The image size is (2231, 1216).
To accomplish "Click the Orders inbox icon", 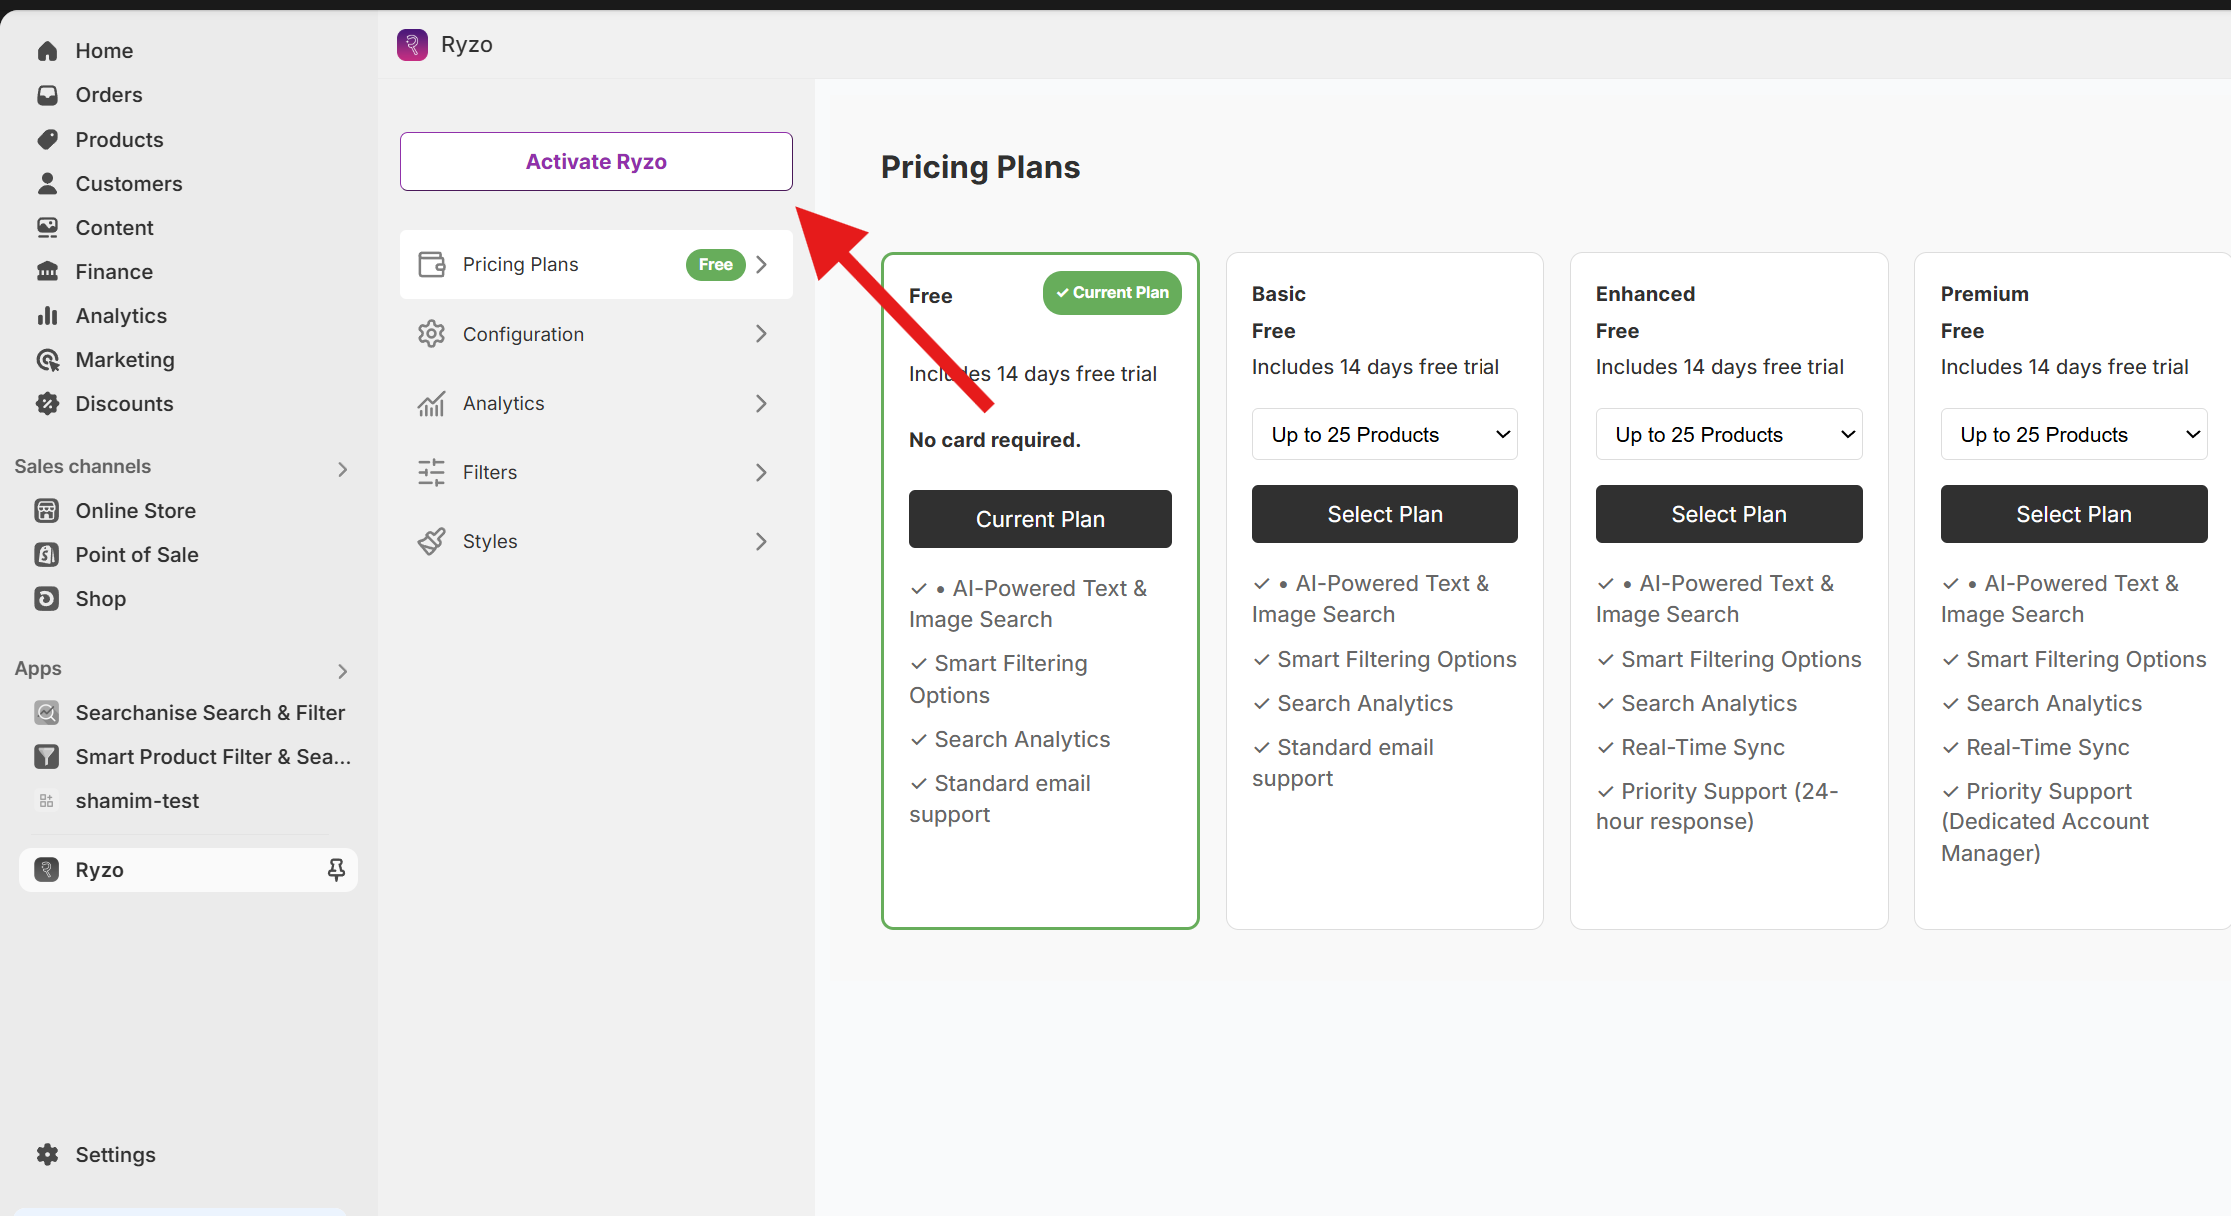I will [47, 95].
